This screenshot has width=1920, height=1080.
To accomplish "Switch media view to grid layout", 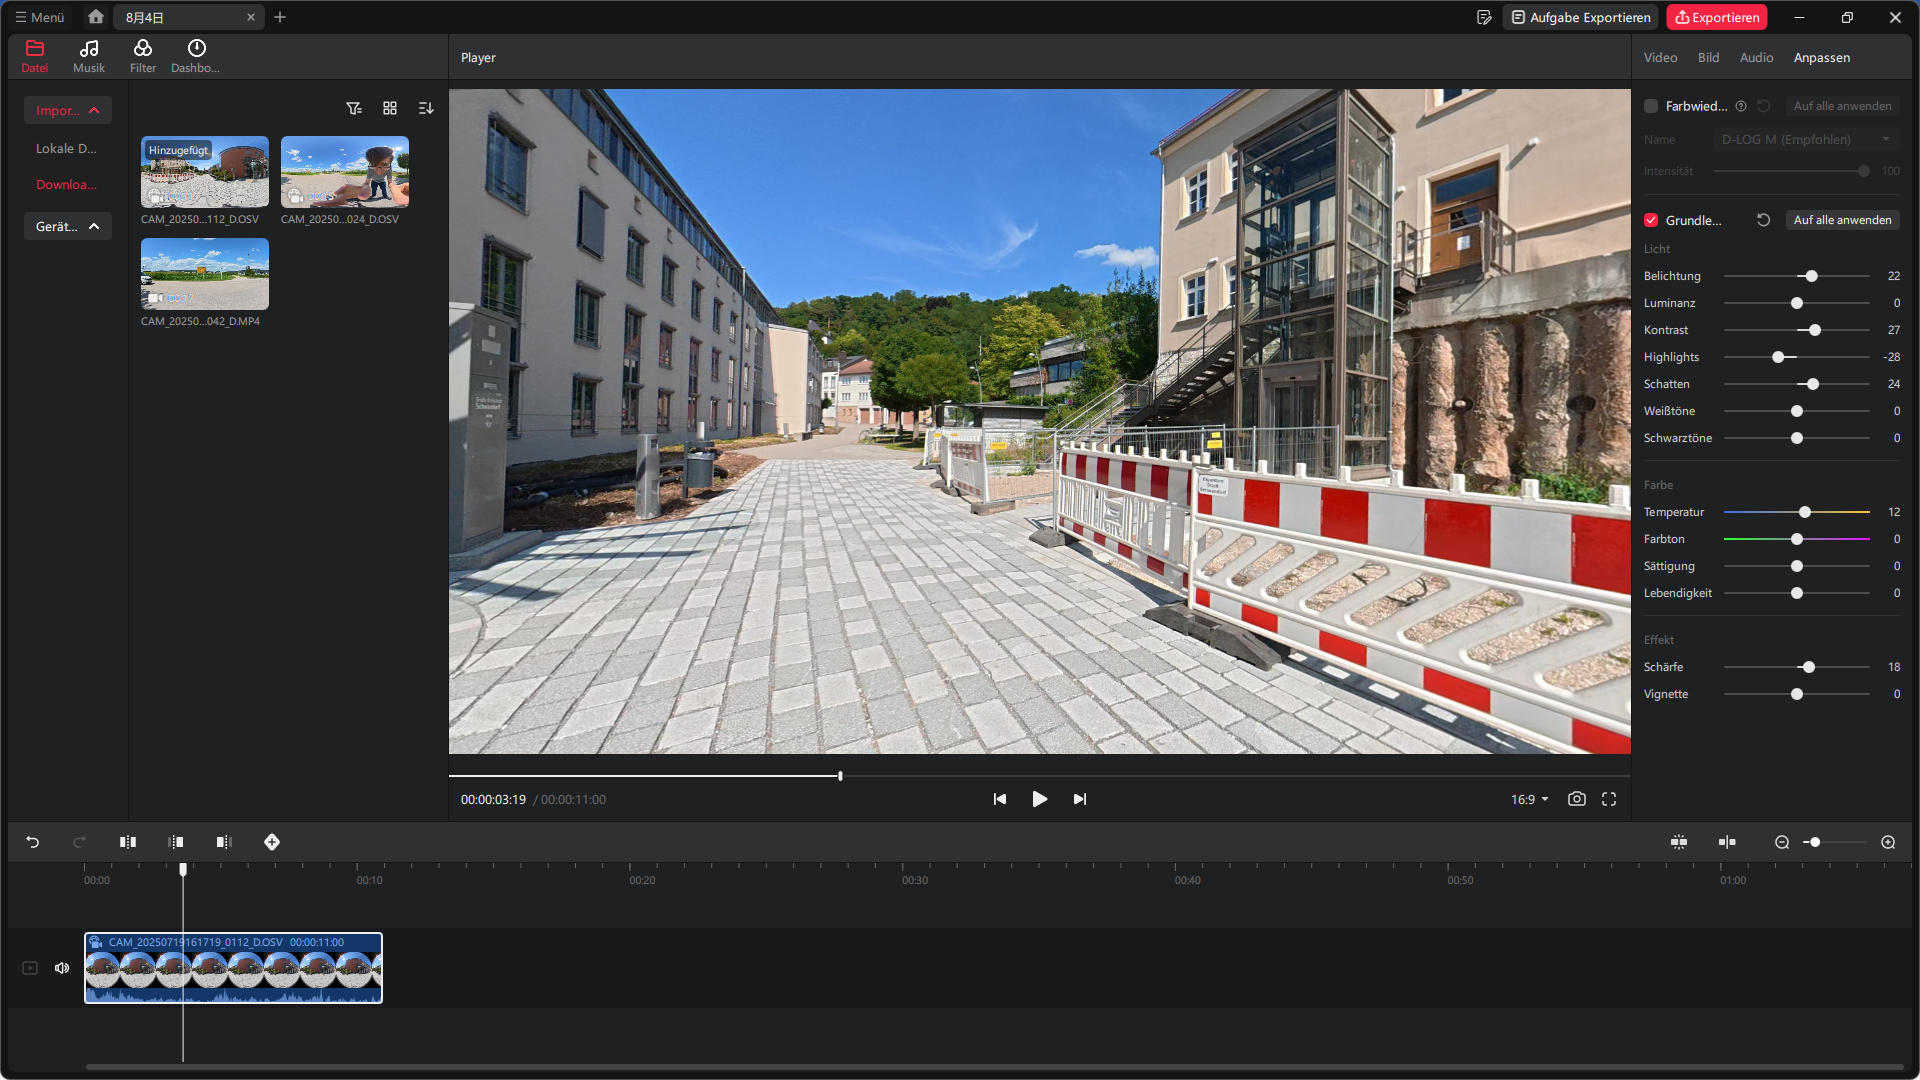I will click(390, 108).
